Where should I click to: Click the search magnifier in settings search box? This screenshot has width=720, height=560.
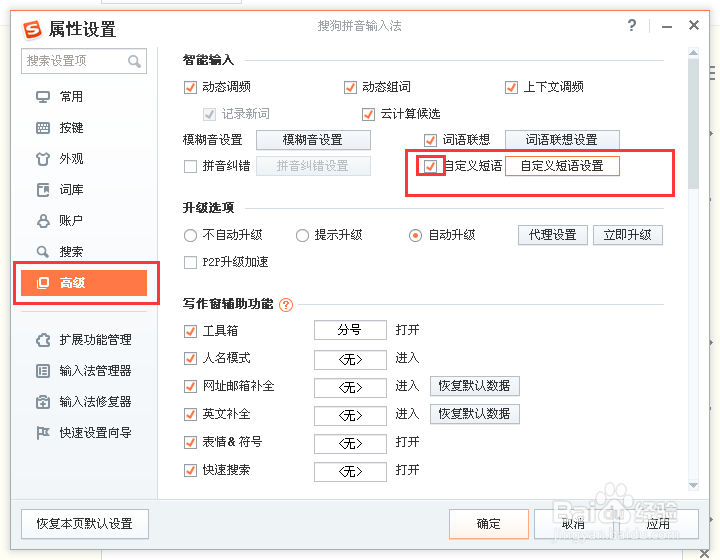(x=134, y=61)
